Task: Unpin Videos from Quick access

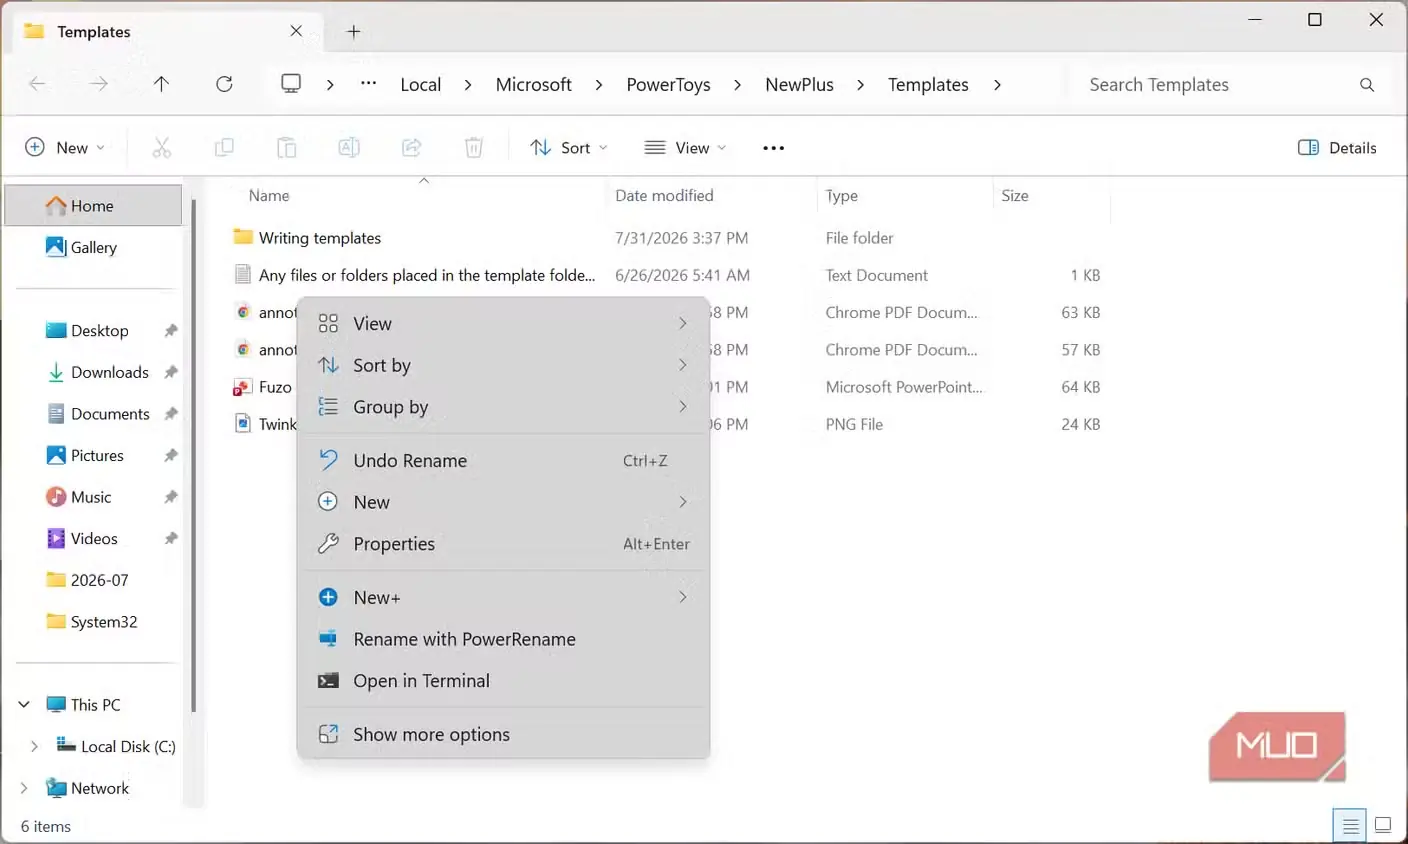Action: [x=171, y=539]
